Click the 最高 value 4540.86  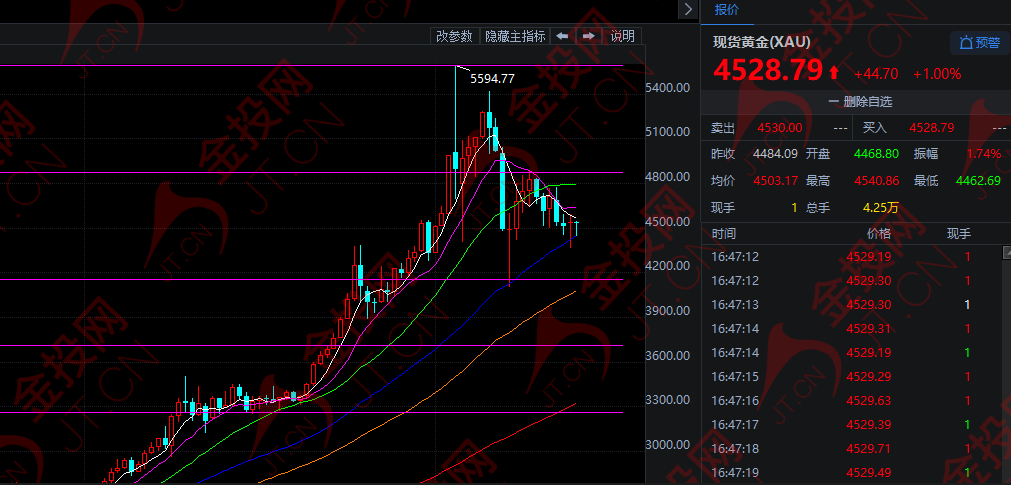click(876, 181)
